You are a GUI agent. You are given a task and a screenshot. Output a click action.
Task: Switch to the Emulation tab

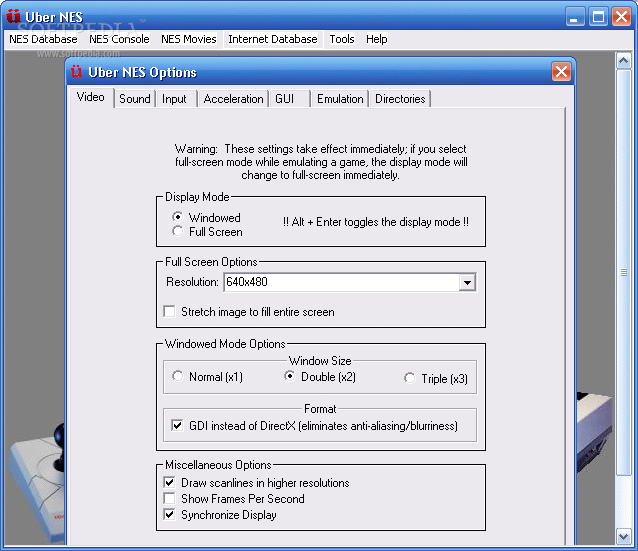tap(340, 99)
